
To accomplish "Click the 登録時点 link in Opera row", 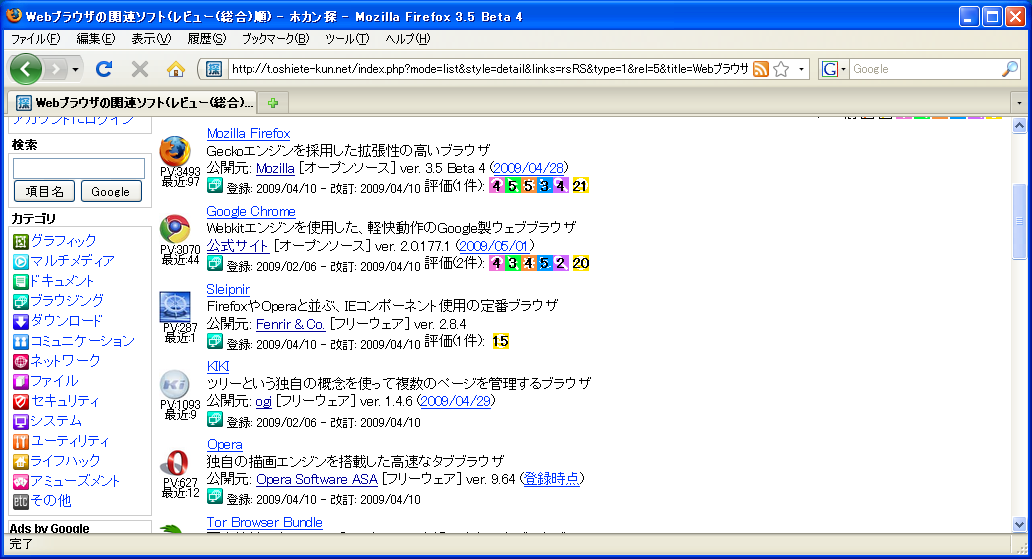I will 552,479.
